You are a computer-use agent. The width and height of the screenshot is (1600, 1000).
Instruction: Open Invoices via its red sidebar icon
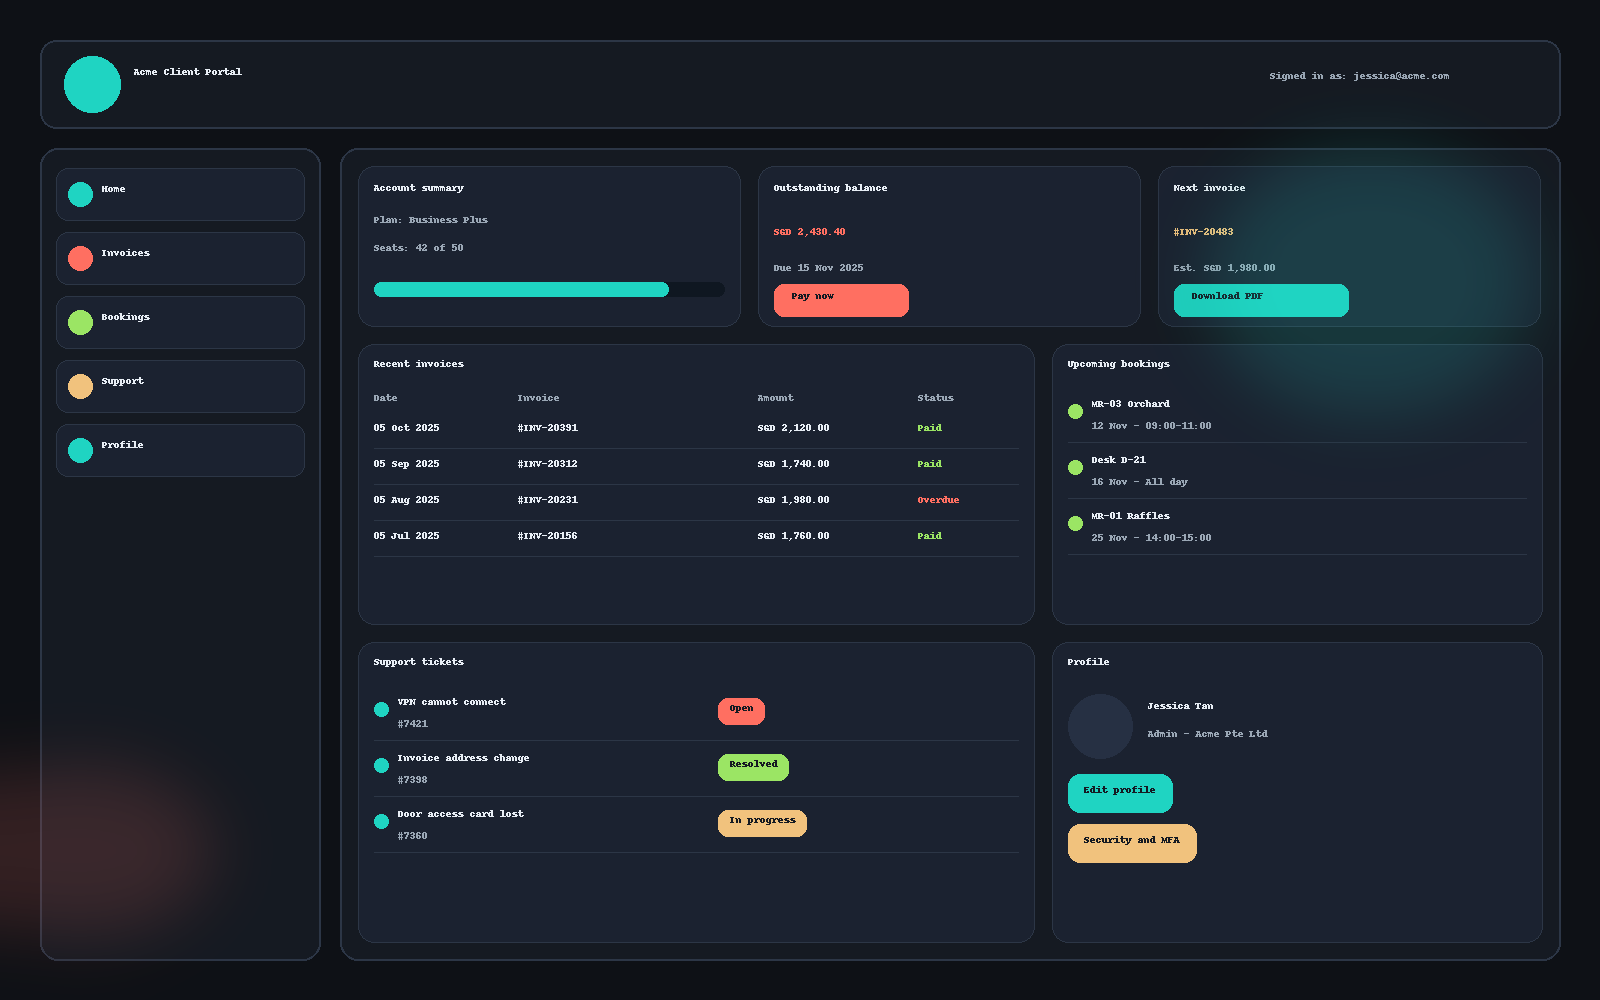pyautogui.click(x=80, y=258)
